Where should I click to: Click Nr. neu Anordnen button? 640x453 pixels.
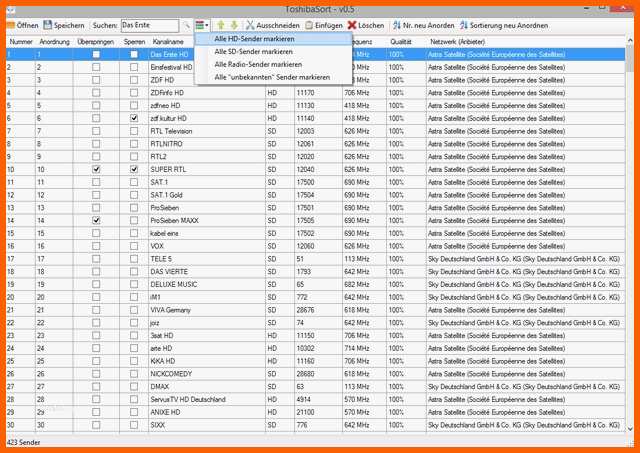423,25
